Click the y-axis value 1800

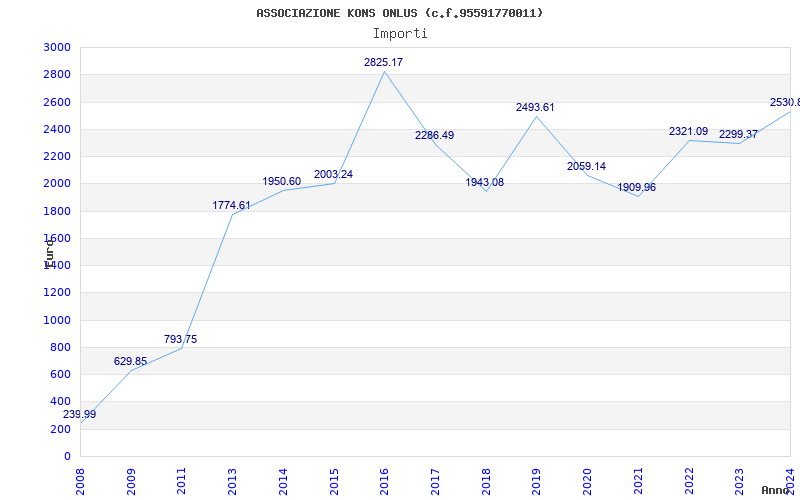click(58, 211)
